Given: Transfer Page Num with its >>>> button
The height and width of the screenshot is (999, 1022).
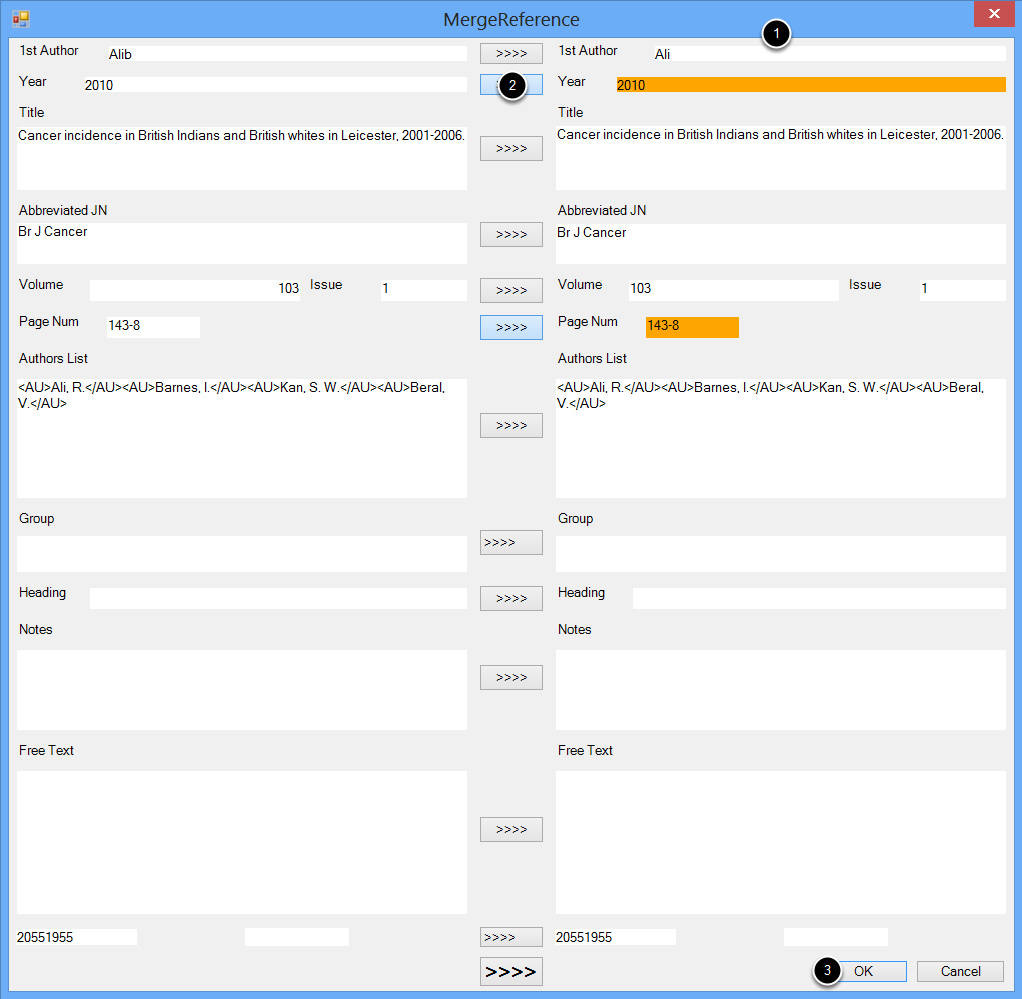Looking at the screenshot, I should (x=511, y=327).
